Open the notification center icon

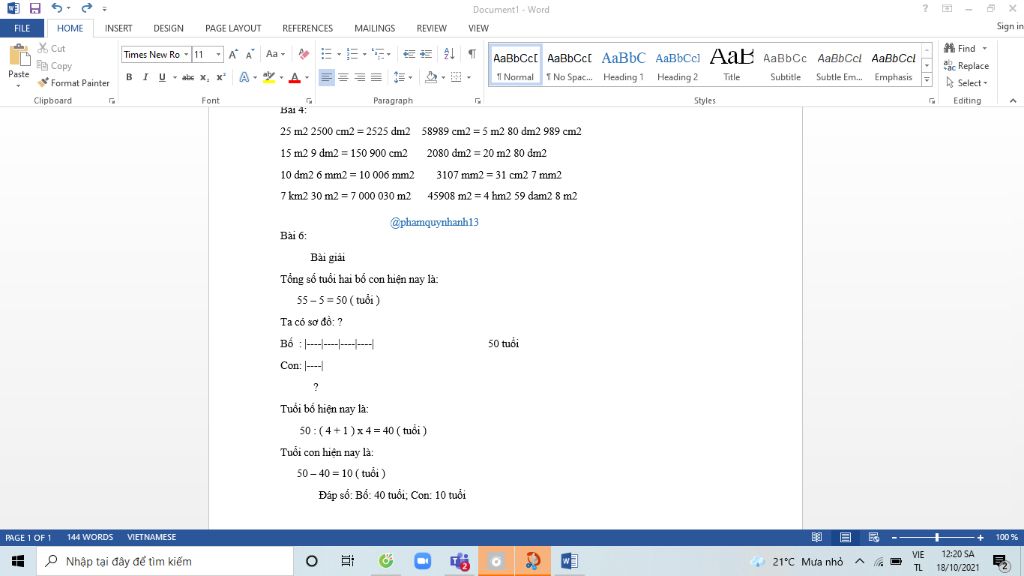(x=1000, y=561)
